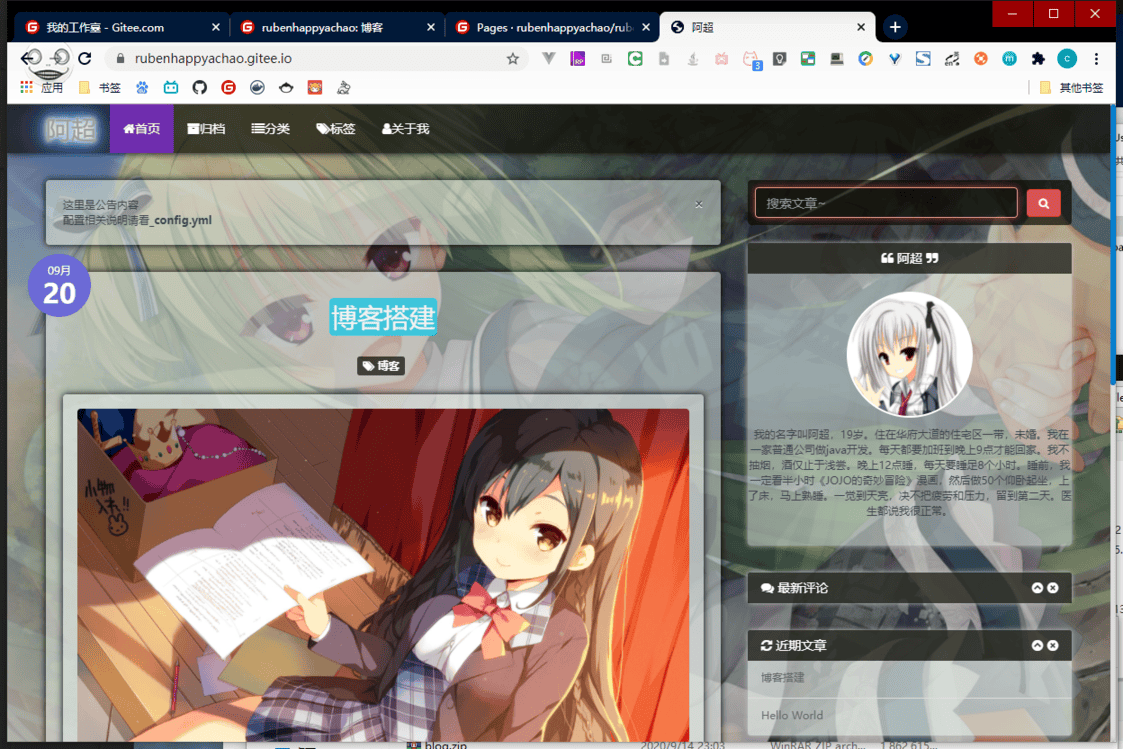This screenshot has height=749, width=1123.
Task: Collapse the 最新评论 panel
Action: pos(1037,588)
